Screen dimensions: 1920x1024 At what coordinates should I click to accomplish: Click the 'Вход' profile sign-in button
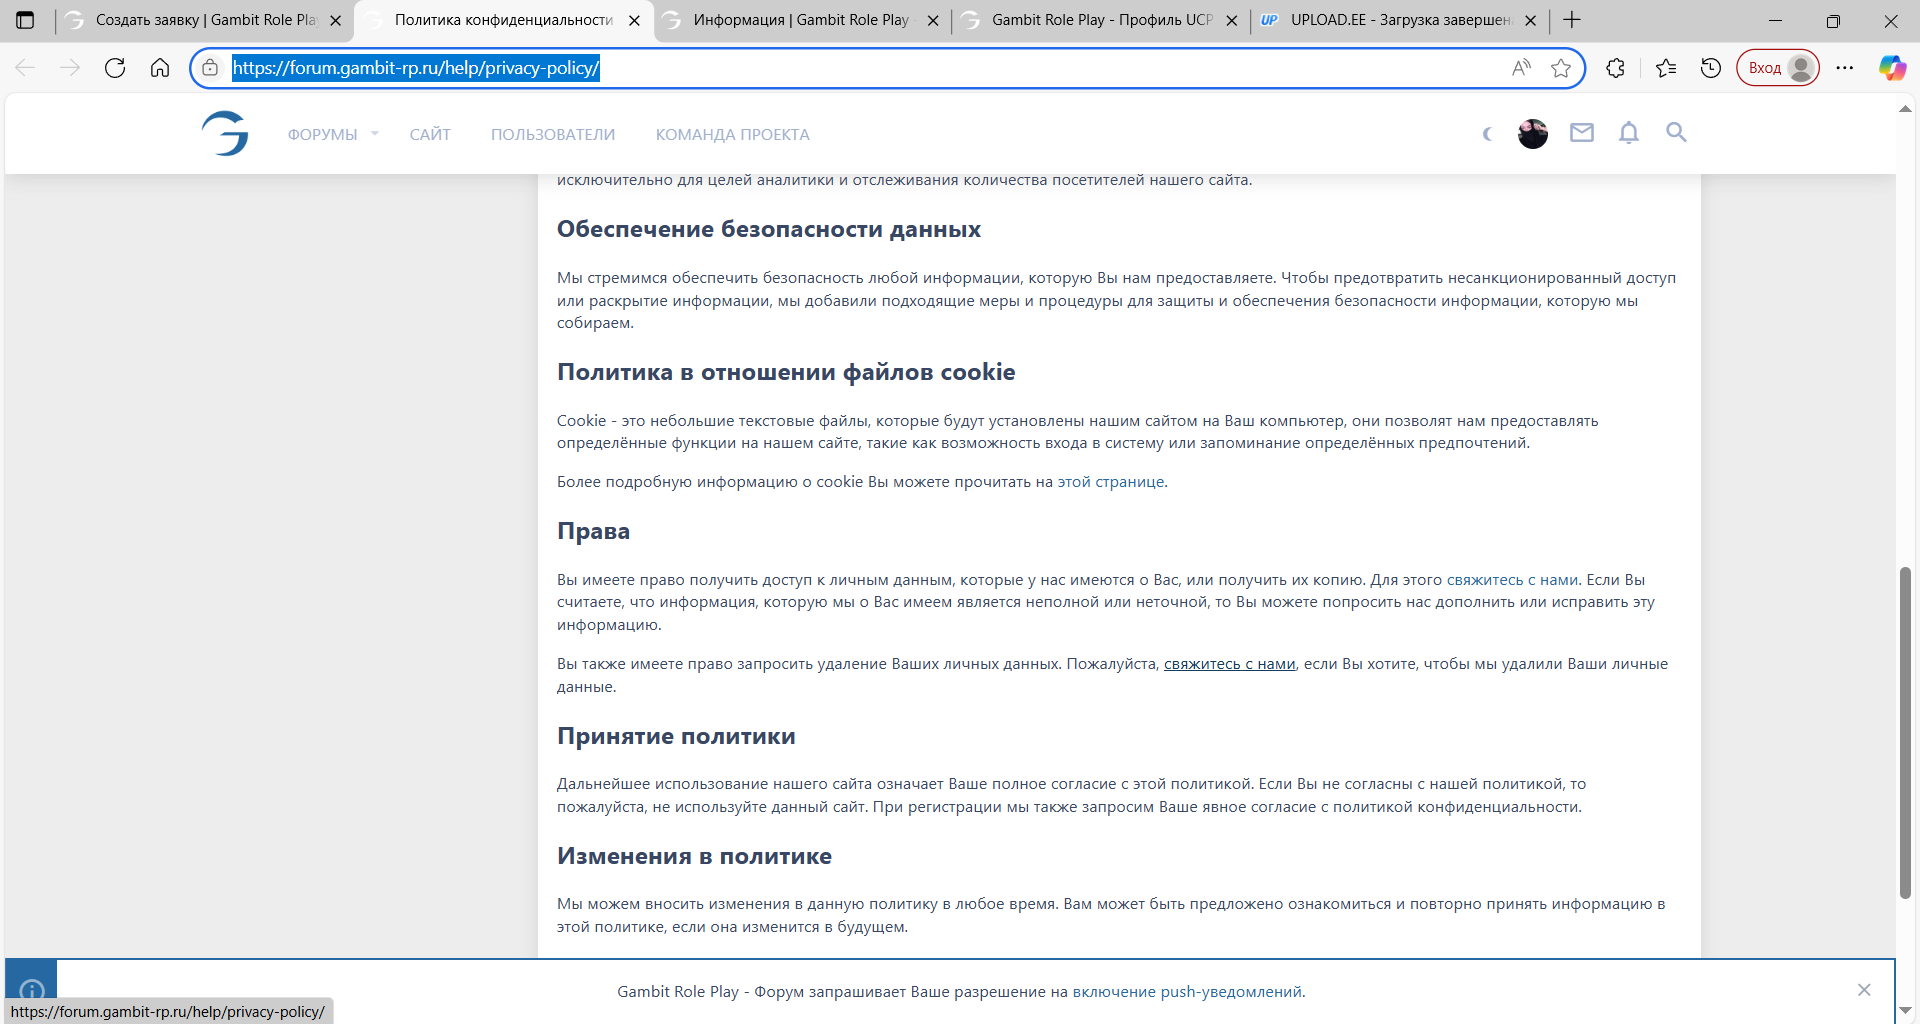1778,68
